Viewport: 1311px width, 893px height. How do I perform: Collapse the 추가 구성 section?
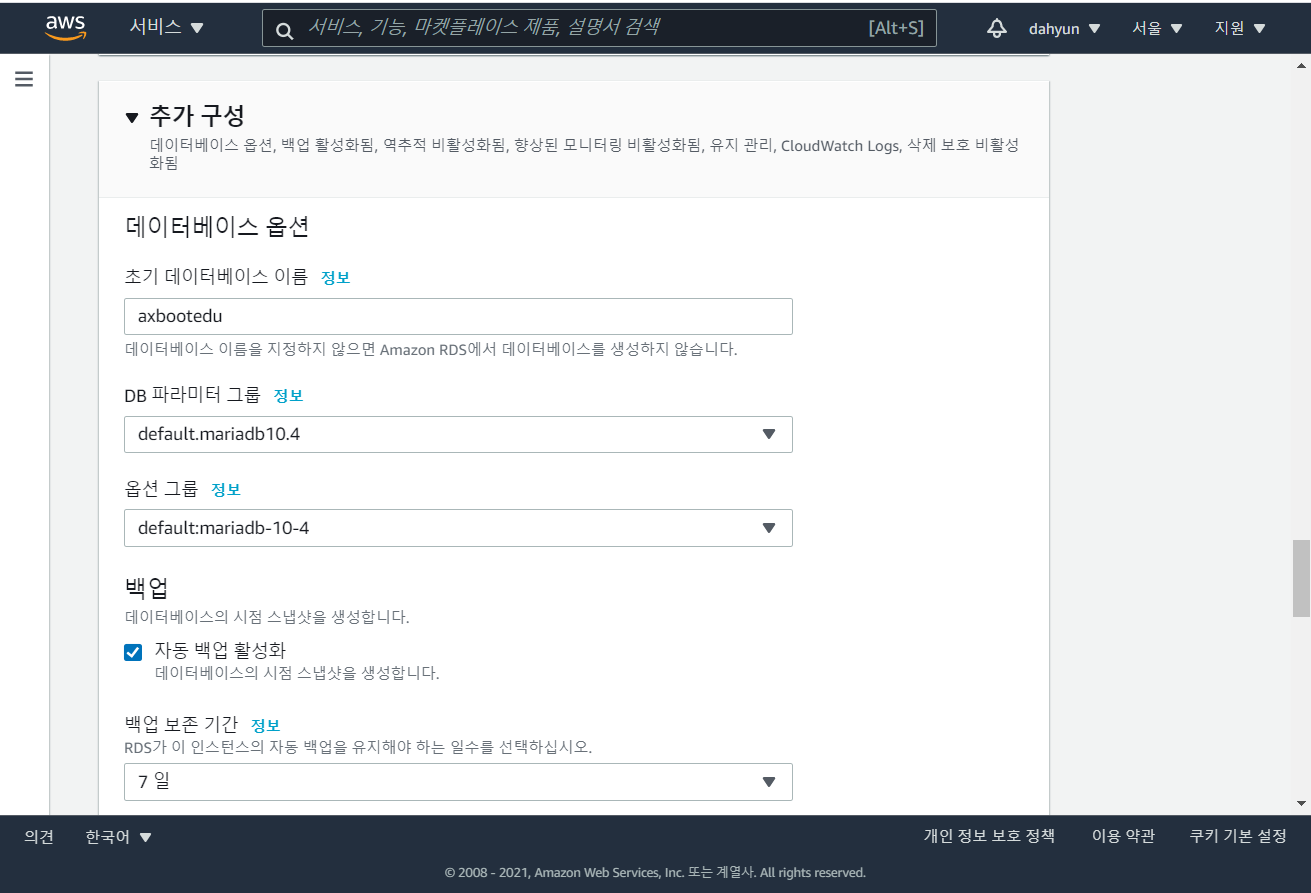pyautogui.click(x=132, y=117)
